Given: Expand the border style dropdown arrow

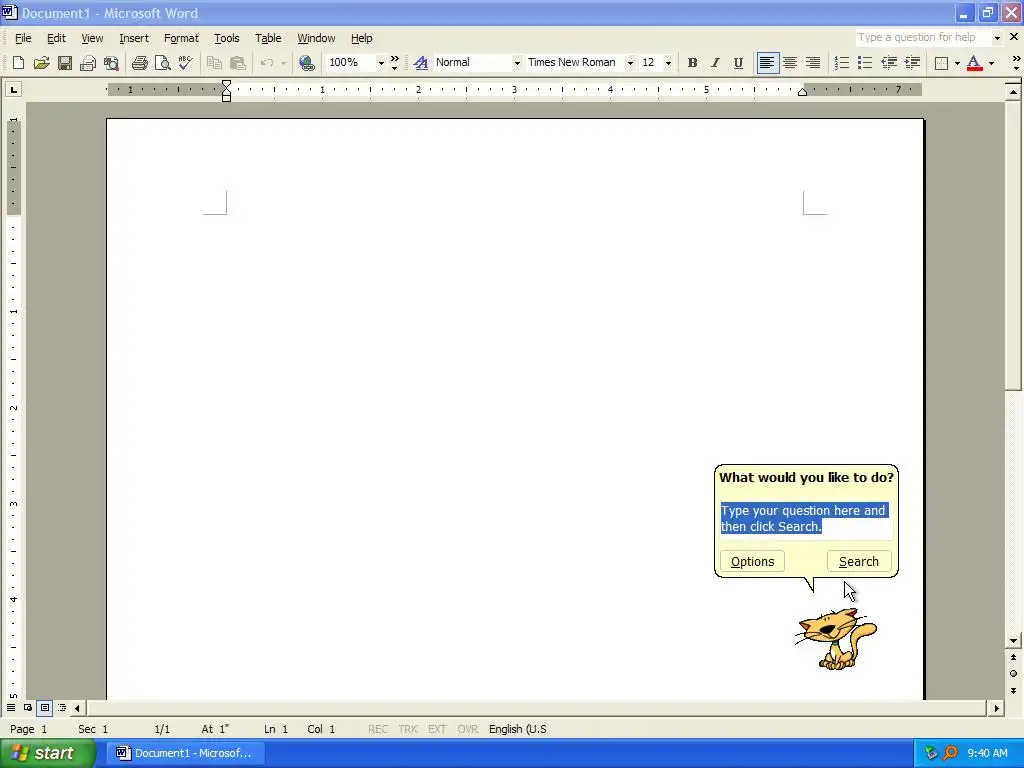Looking at the screenshot, I should tap(957, 63).
